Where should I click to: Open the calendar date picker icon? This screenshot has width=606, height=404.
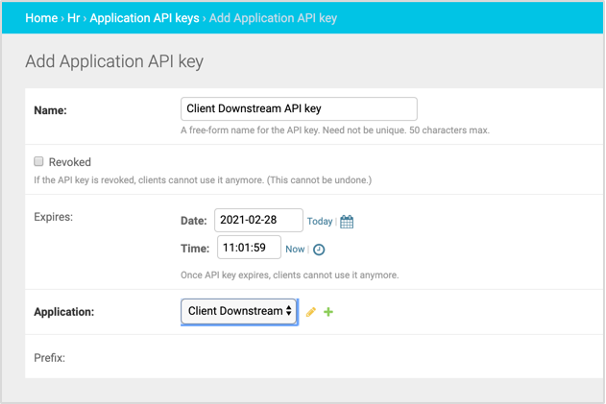347,222
